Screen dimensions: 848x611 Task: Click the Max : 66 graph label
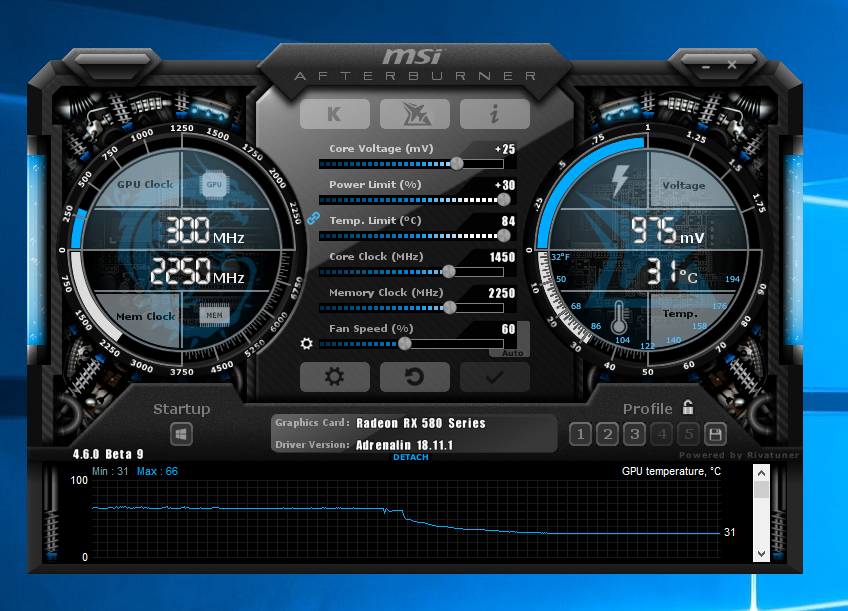[x=157, y=471]
